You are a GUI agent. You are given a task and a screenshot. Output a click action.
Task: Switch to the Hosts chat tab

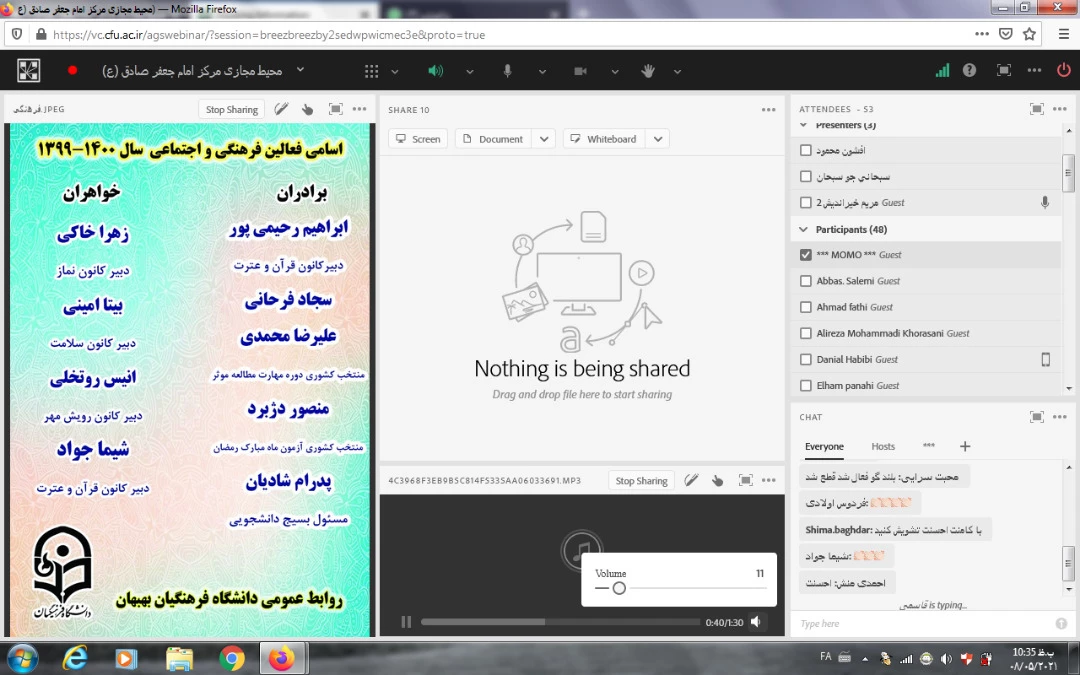883,447
